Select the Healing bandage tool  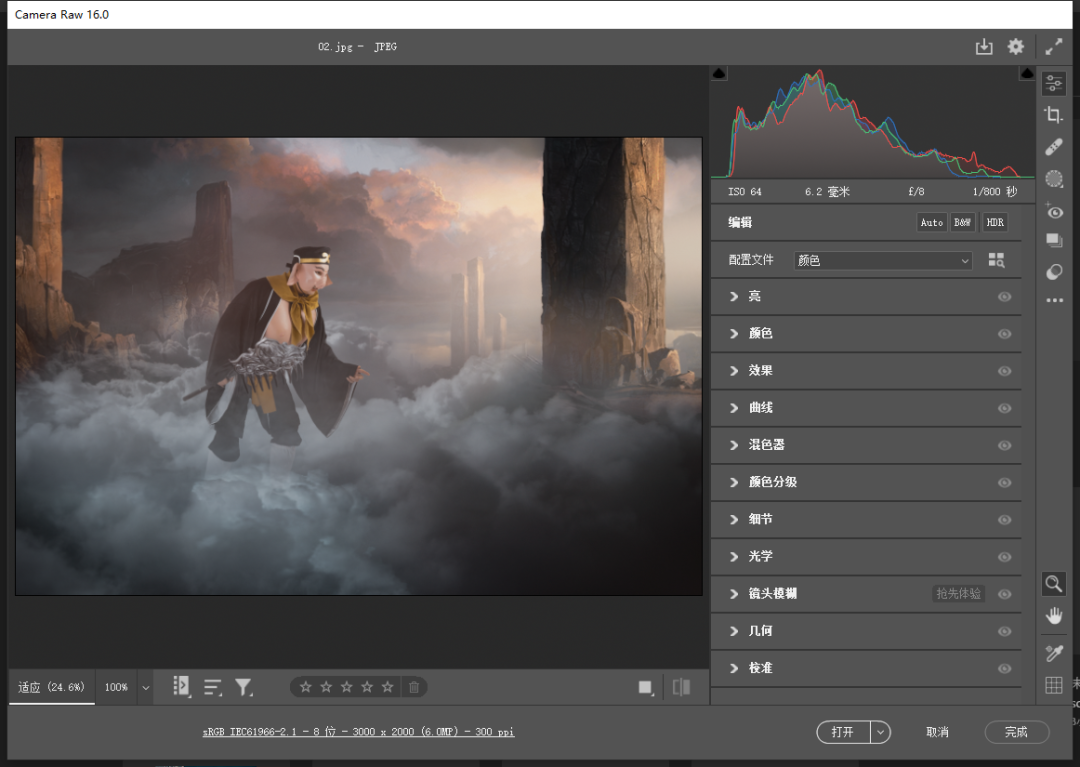pos(1054,147)
